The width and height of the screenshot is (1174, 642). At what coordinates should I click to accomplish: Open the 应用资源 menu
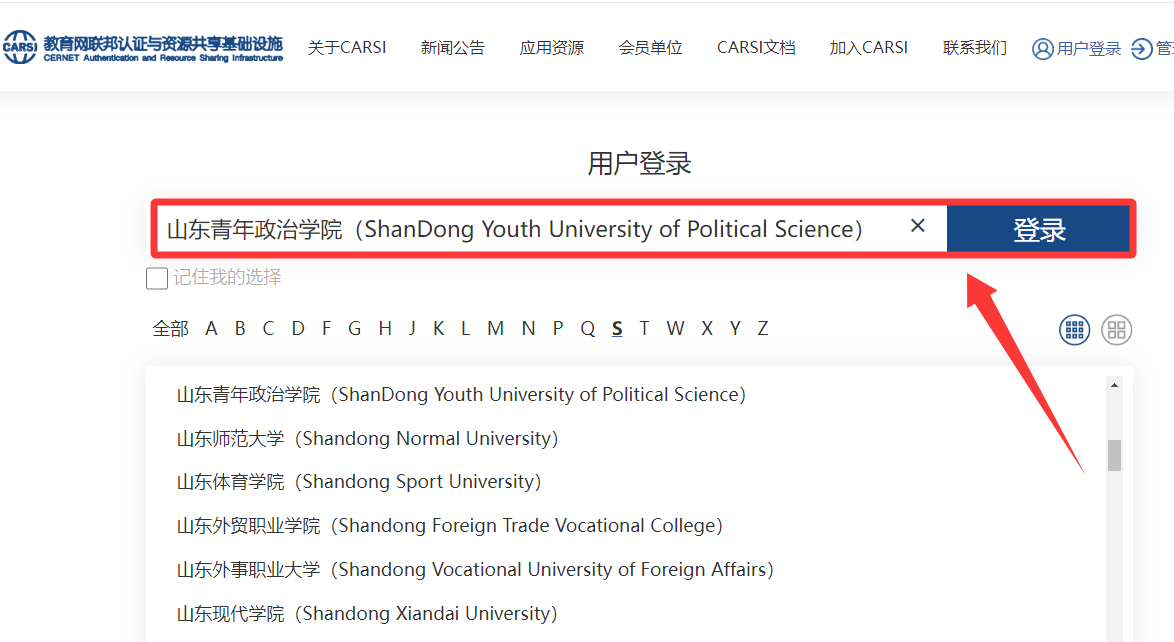pos(551,47)
